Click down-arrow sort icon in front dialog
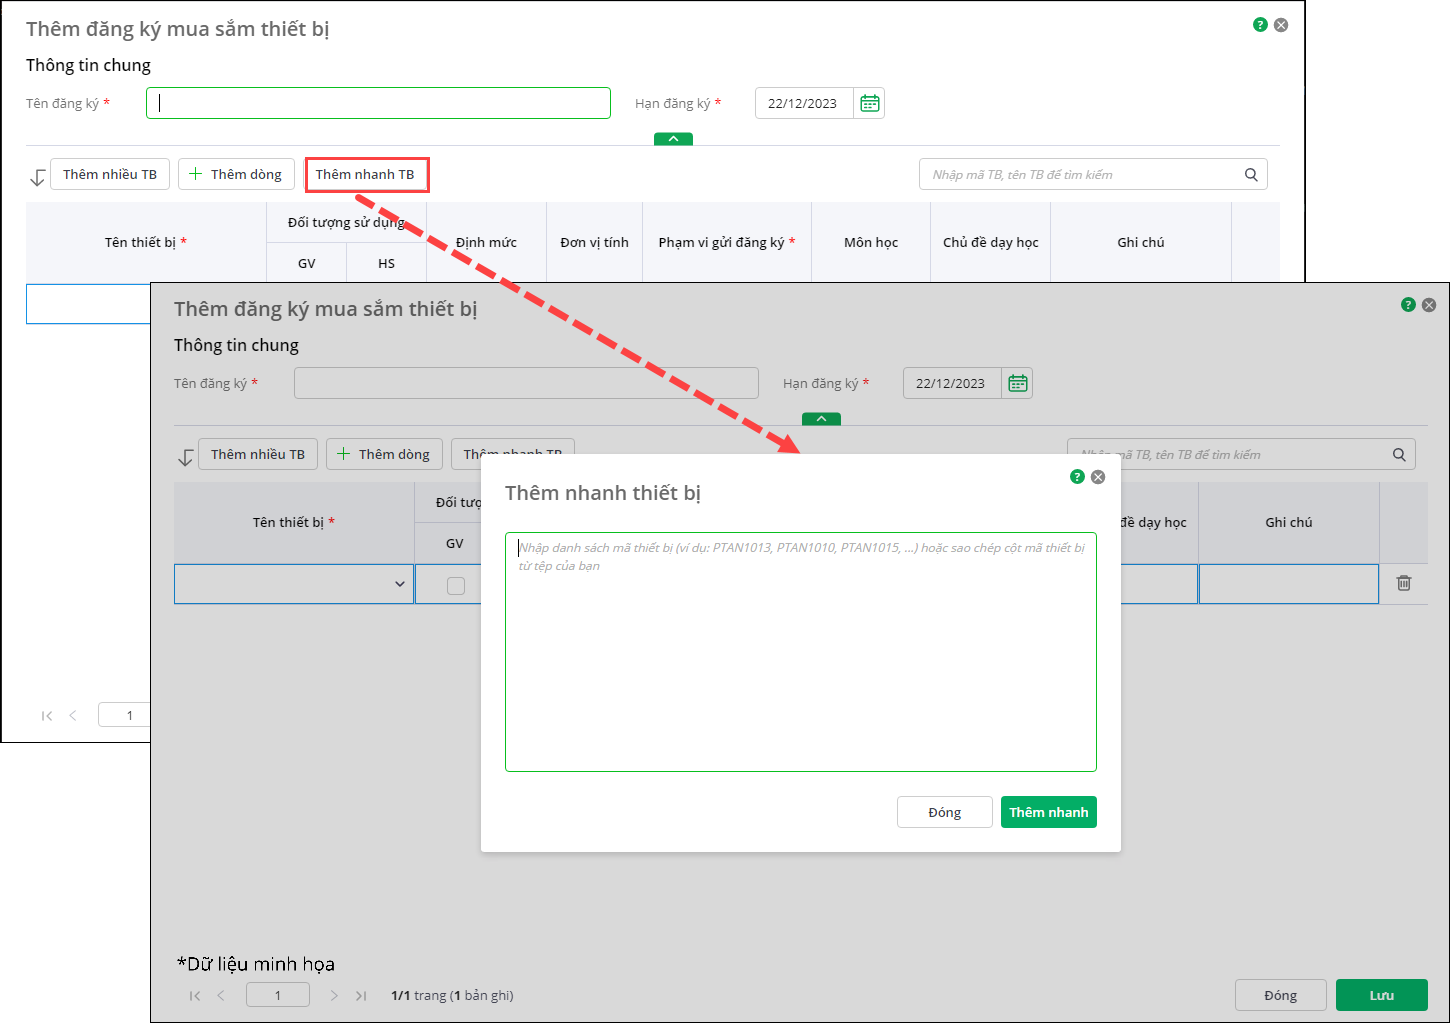The height and width of the screenshot is (1023, 1450). coord(185,457)
